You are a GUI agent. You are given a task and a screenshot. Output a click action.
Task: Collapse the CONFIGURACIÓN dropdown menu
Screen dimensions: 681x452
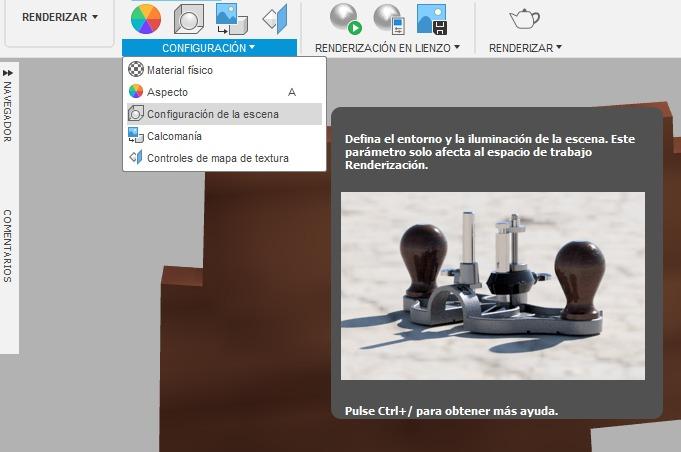[209, 48]
